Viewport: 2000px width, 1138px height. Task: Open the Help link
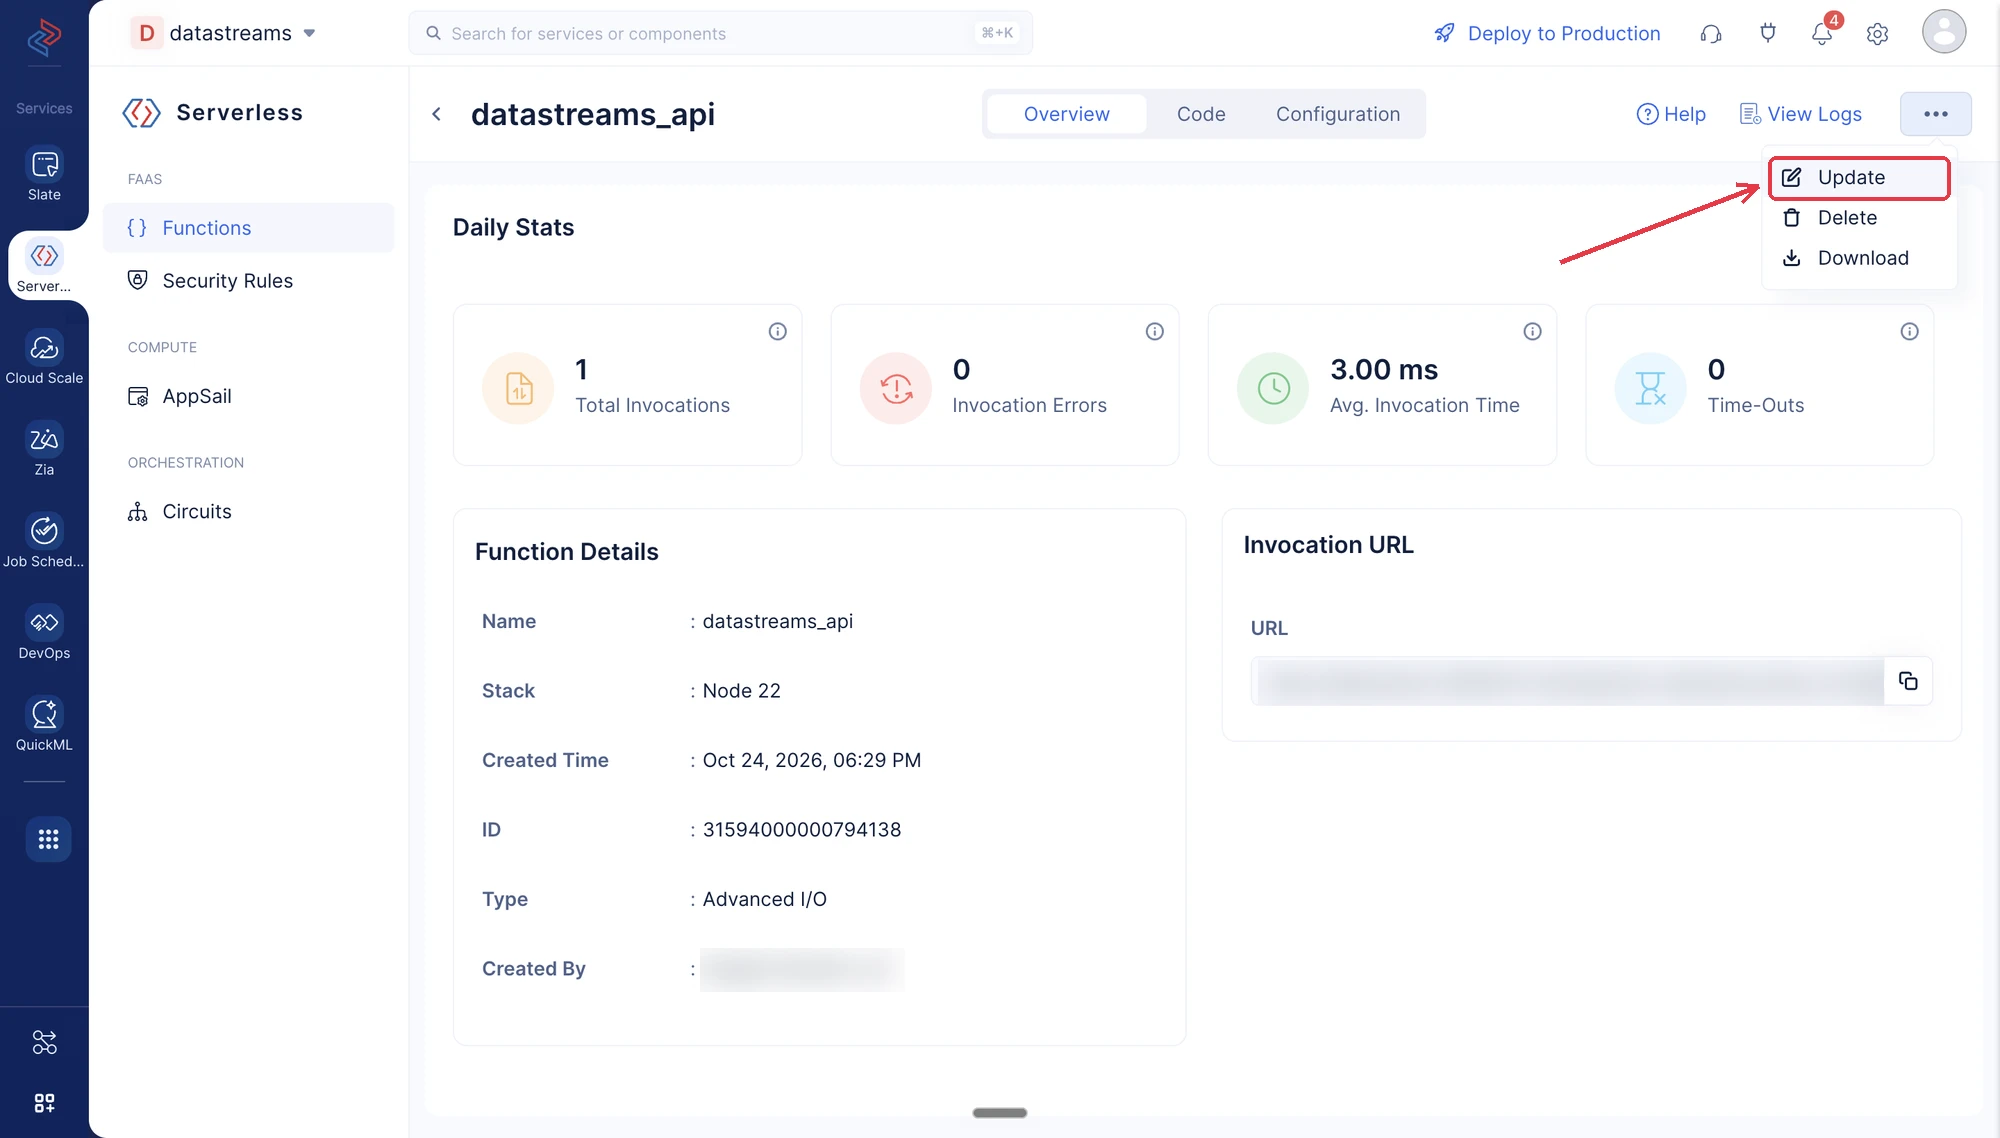(1671, 114)
